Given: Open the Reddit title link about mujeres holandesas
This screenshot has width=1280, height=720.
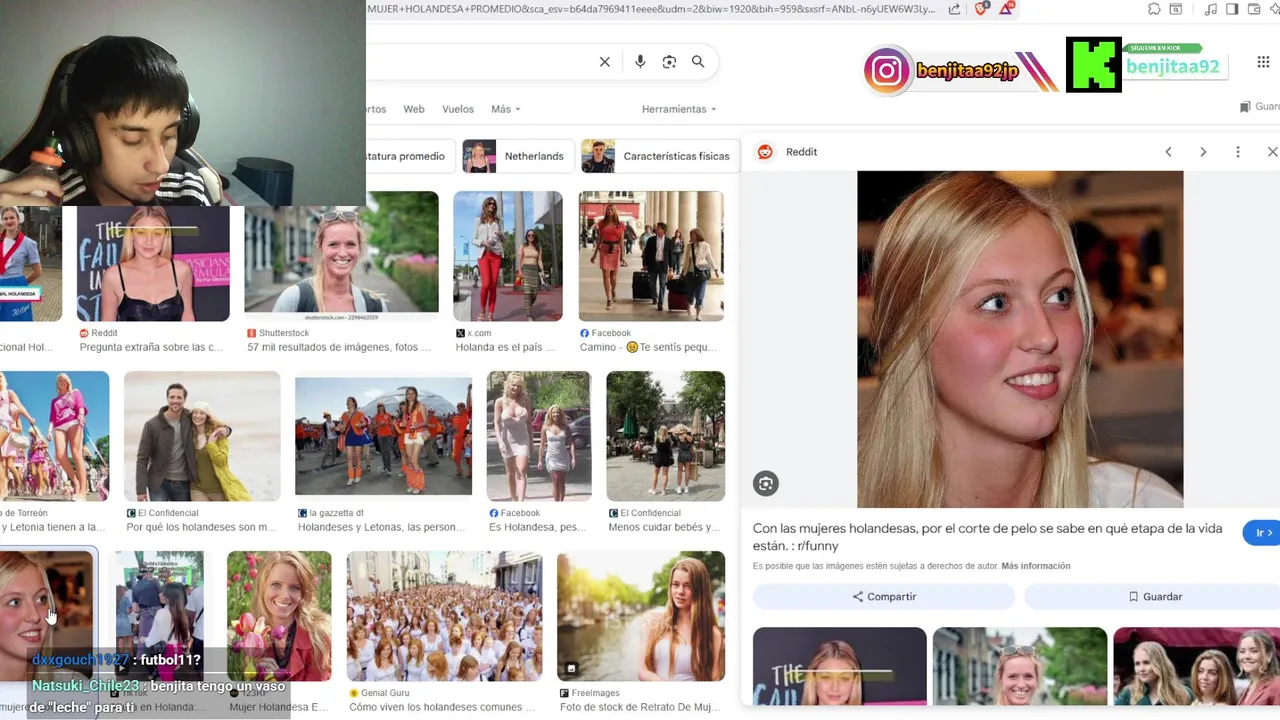Looking at the screenshot, I should click(x=987, y=537).
